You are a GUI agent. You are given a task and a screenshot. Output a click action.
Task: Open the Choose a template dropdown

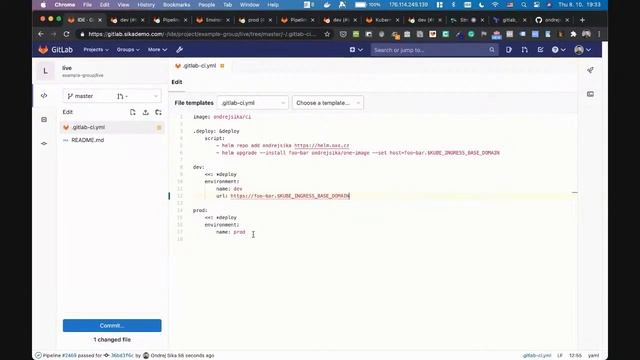tap(328, 103)
